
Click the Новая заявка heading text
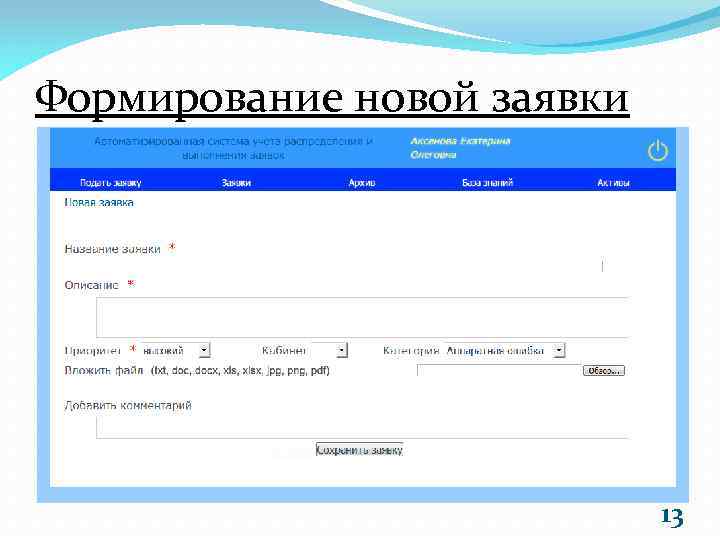coord(99,202)
